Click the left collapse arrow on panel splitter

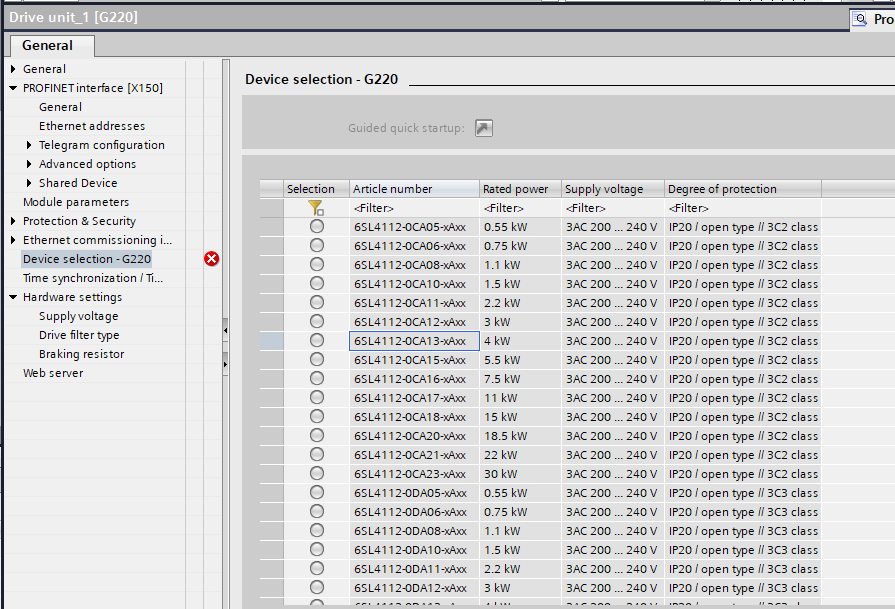pyautogui.click(x=225, y=329)
